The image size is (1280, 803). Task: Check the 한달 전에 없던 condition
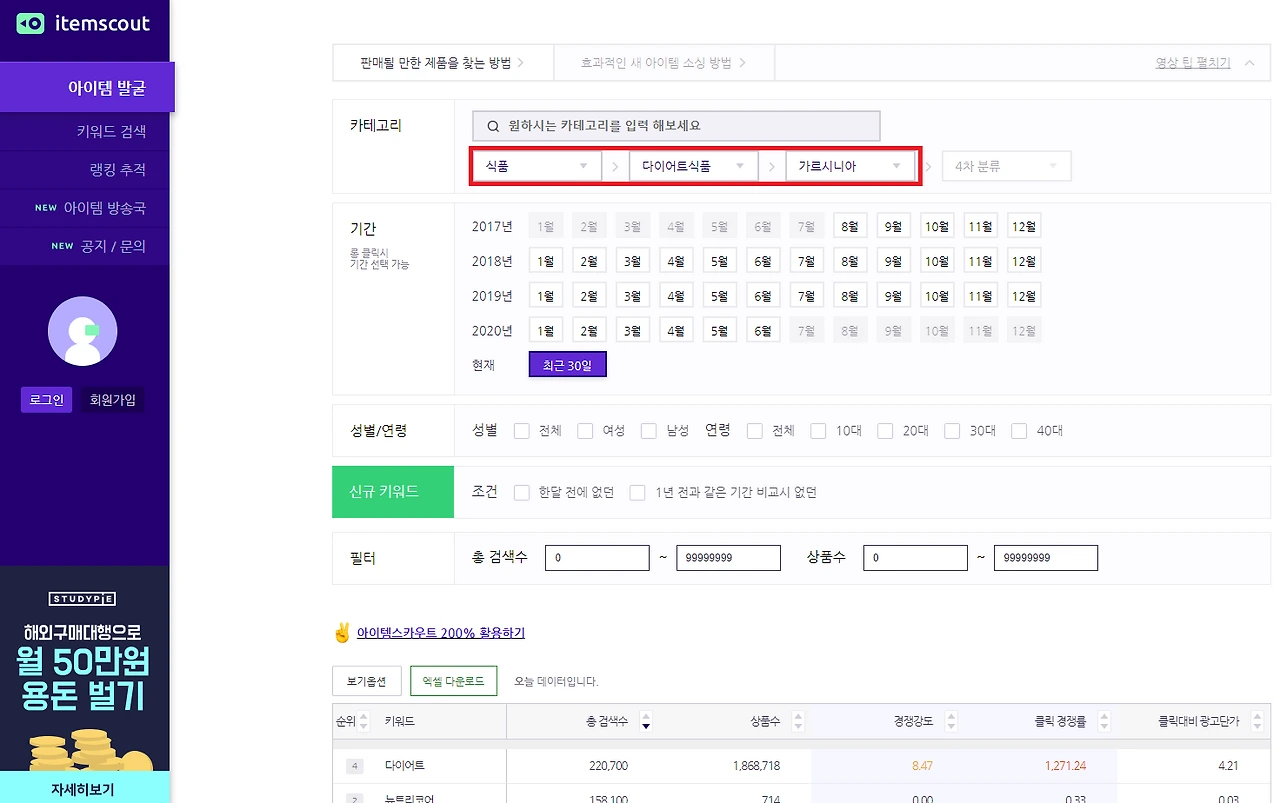(521, 492)
